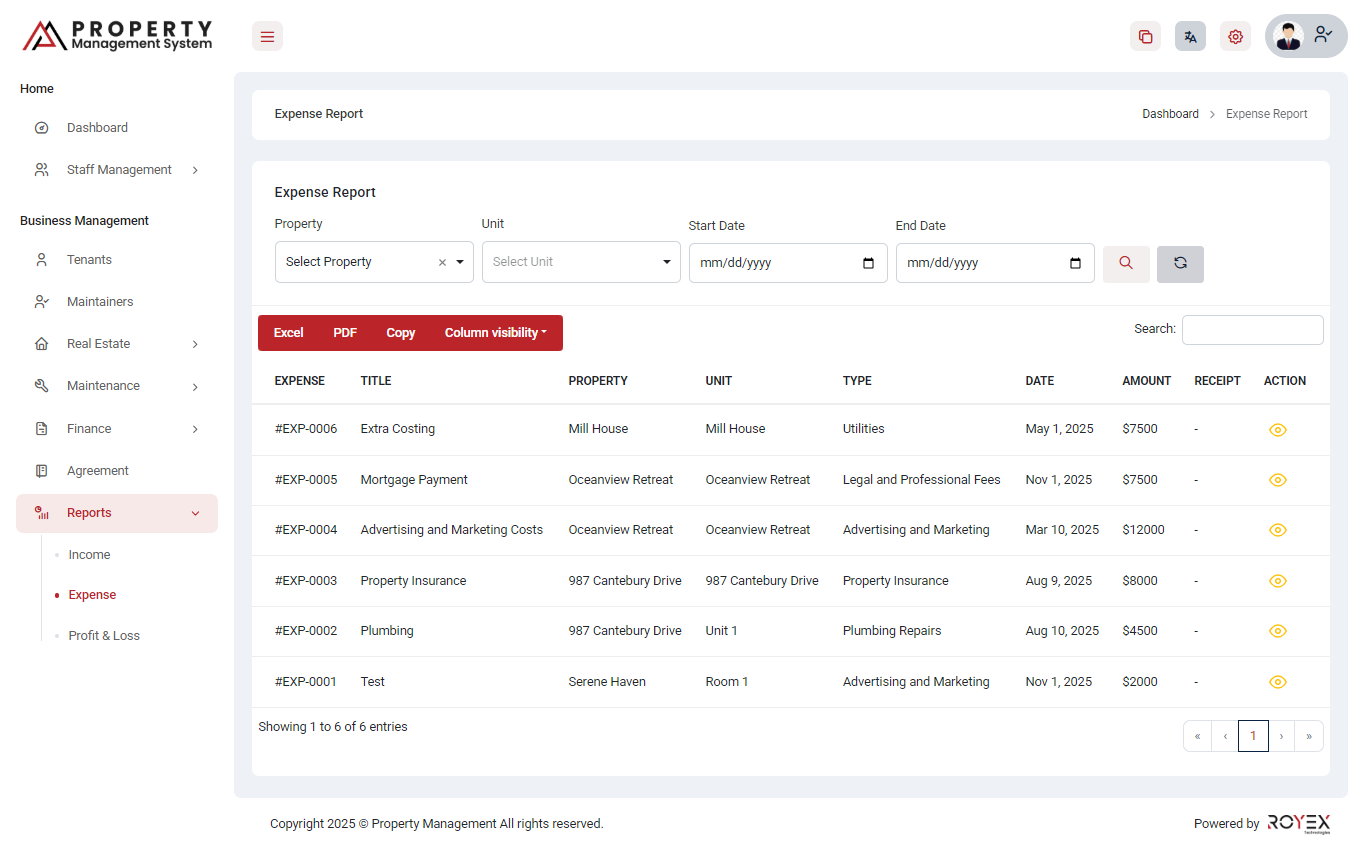
Task: Export the table to Excel
Action: tap(288, 333)
